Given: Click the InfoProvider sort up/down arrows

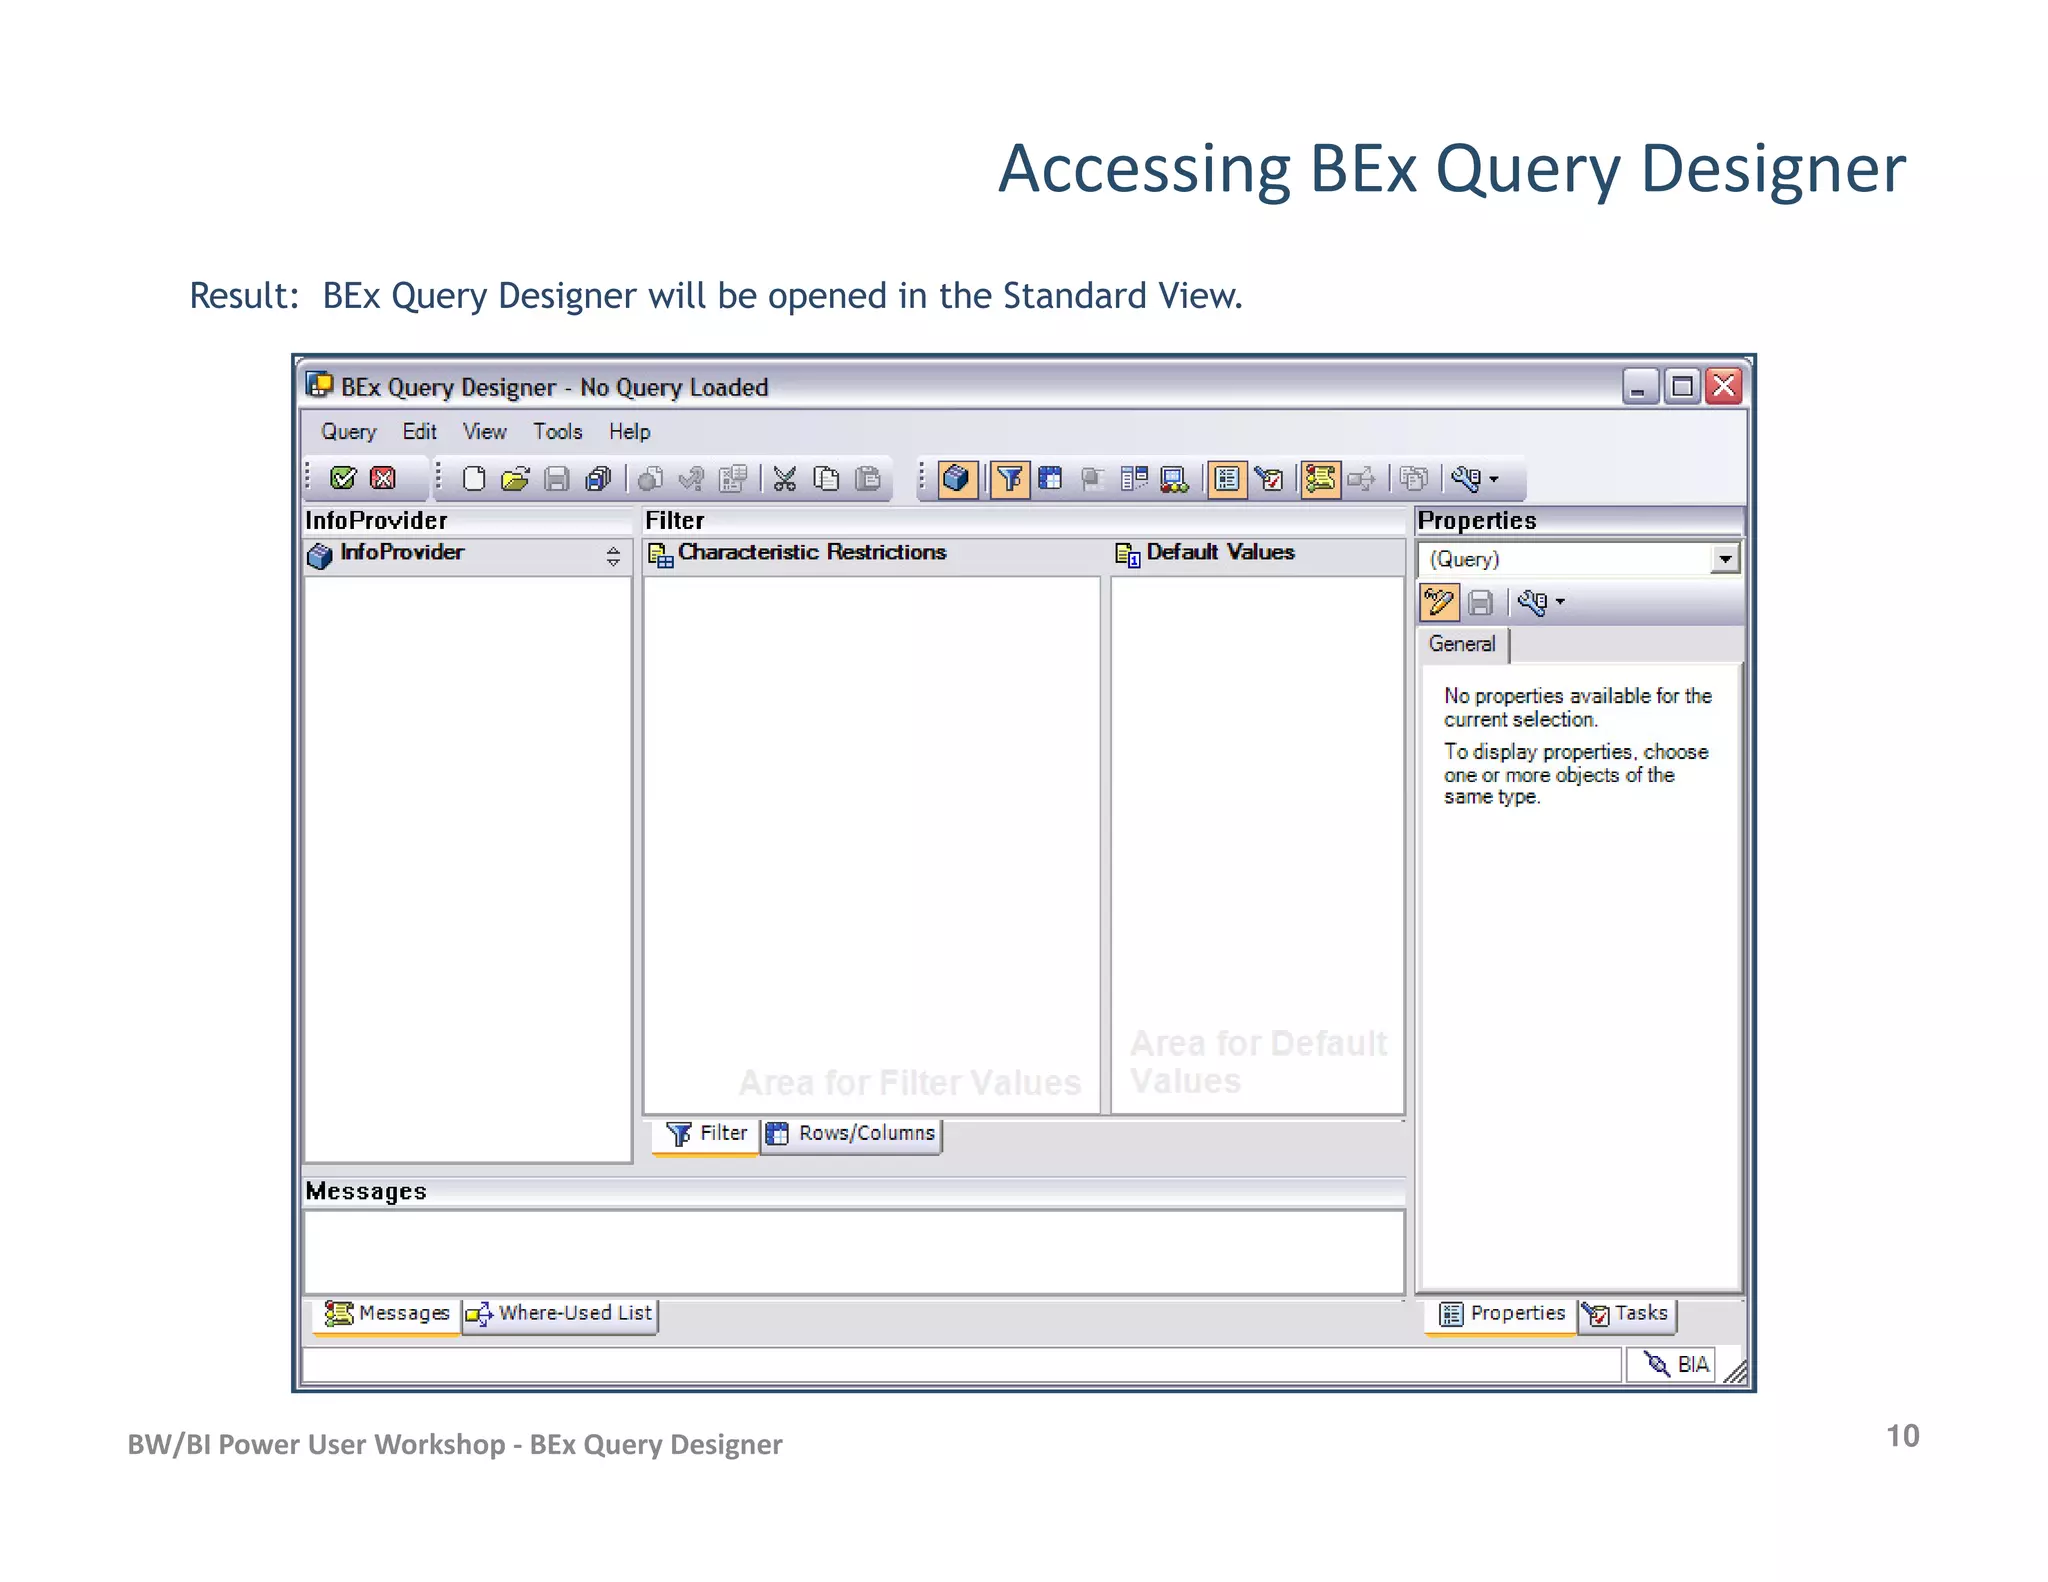Looking at the screenshot, I should click(x=613, y=557).
